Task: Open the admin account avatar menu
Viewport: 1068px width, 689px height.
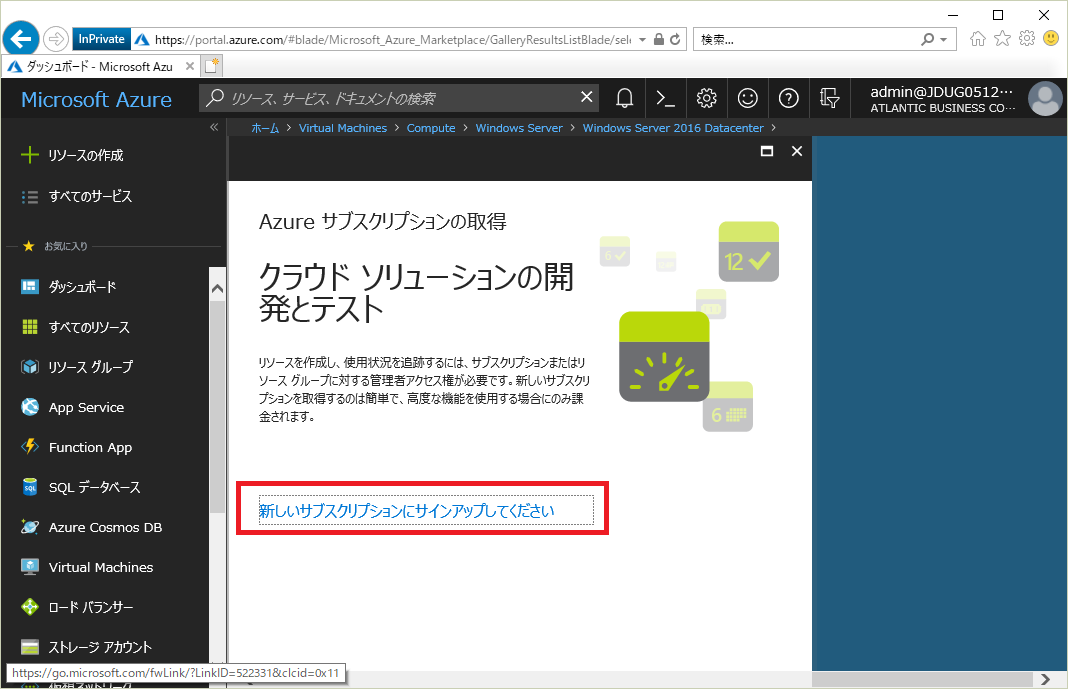Action: pos(1045,99)
